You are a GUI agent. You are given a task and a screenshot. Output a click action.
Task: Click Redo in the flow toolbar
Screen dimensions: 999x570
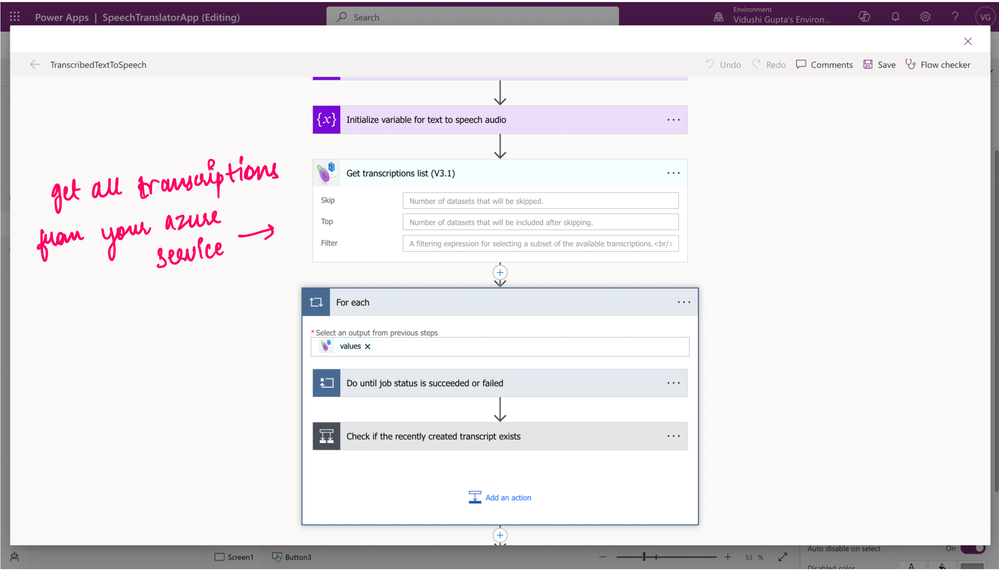(769, 64)
